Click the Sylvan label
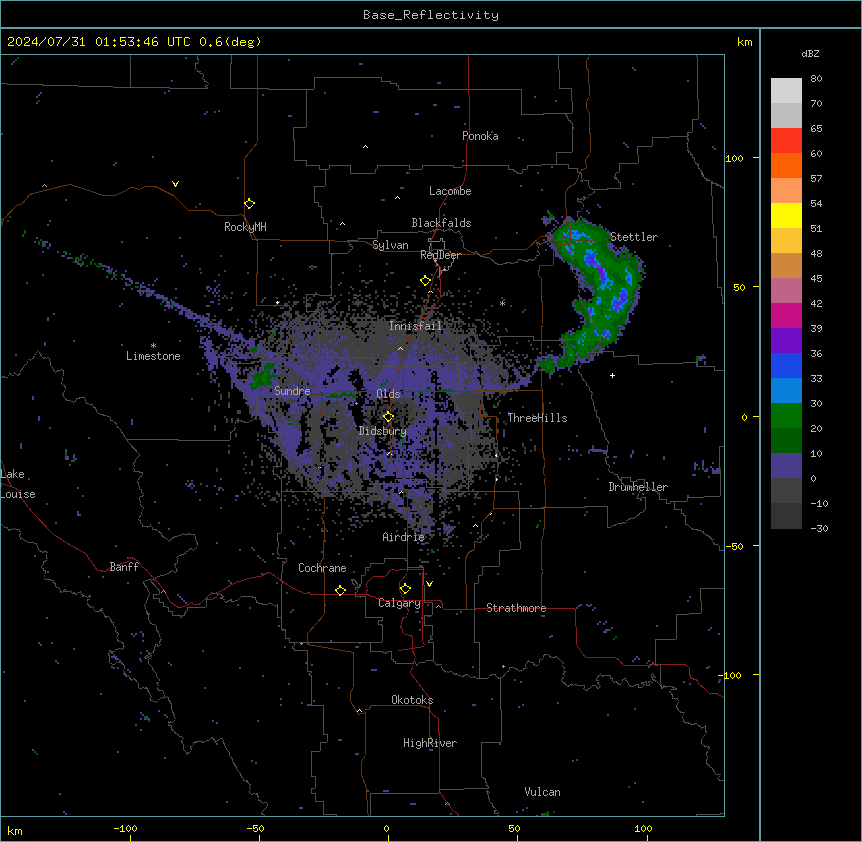862x842 pixels. pos(390,245)
